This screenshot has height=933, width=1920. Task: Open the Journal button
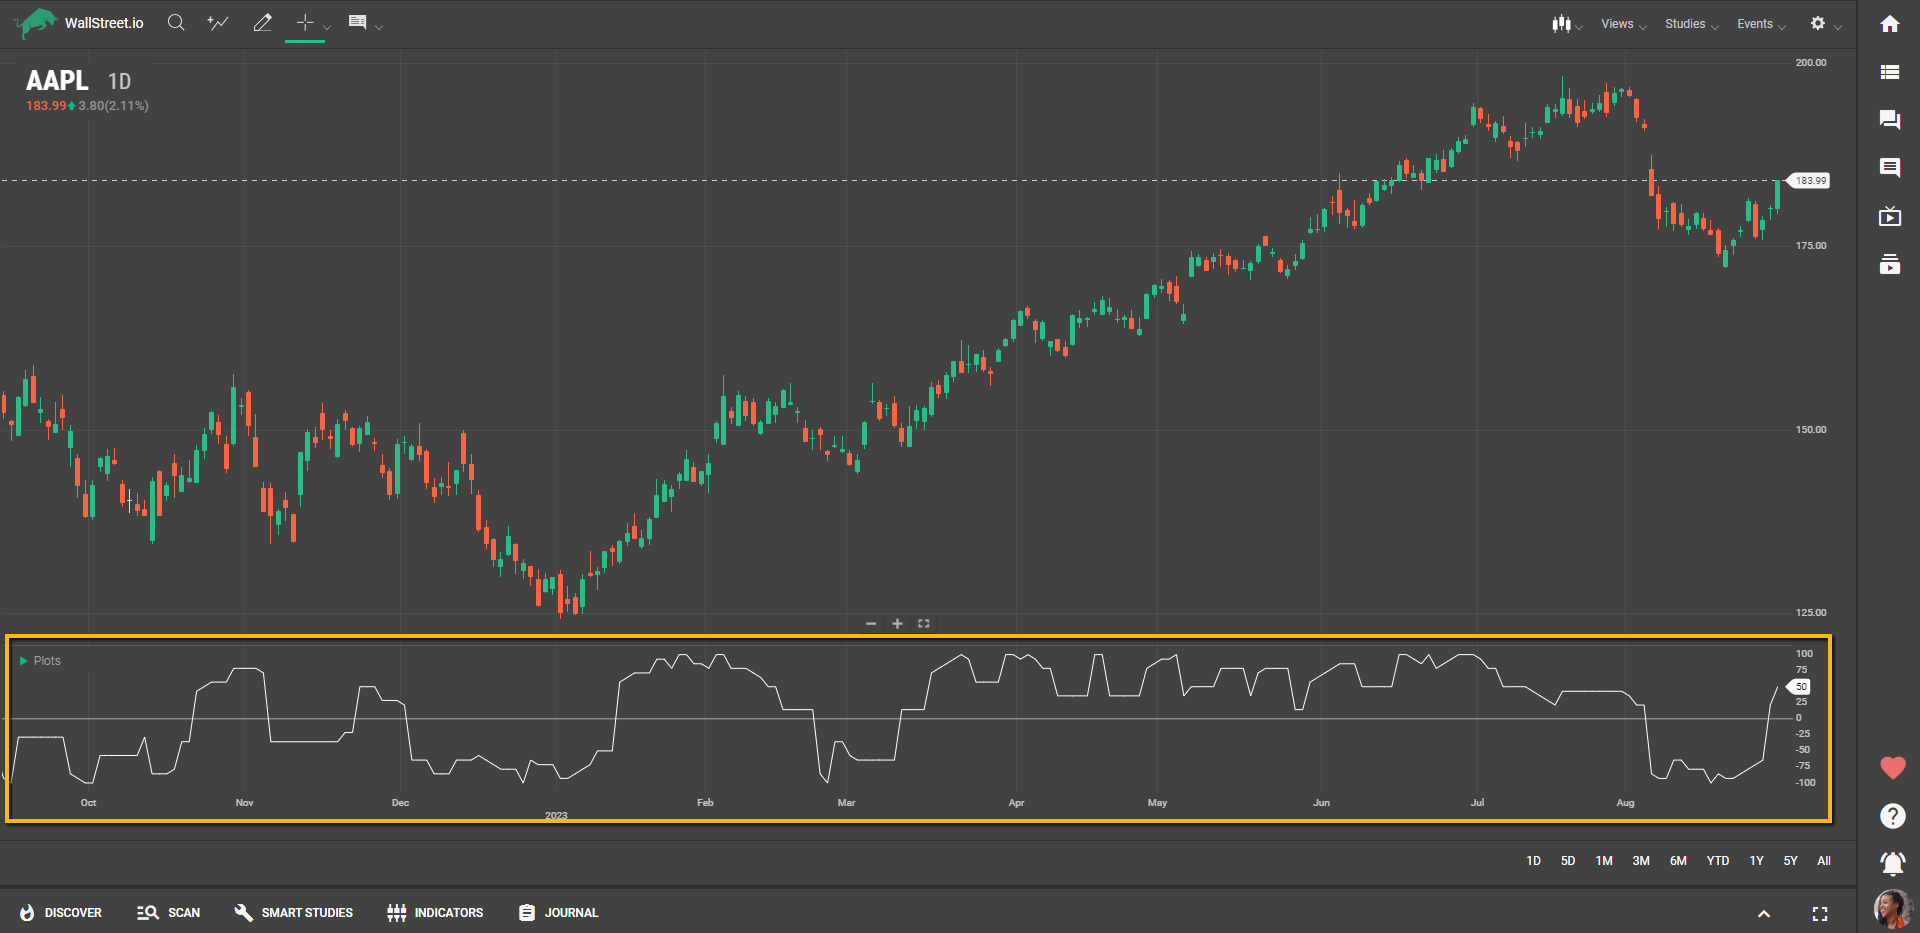click(x=559, y=913)
